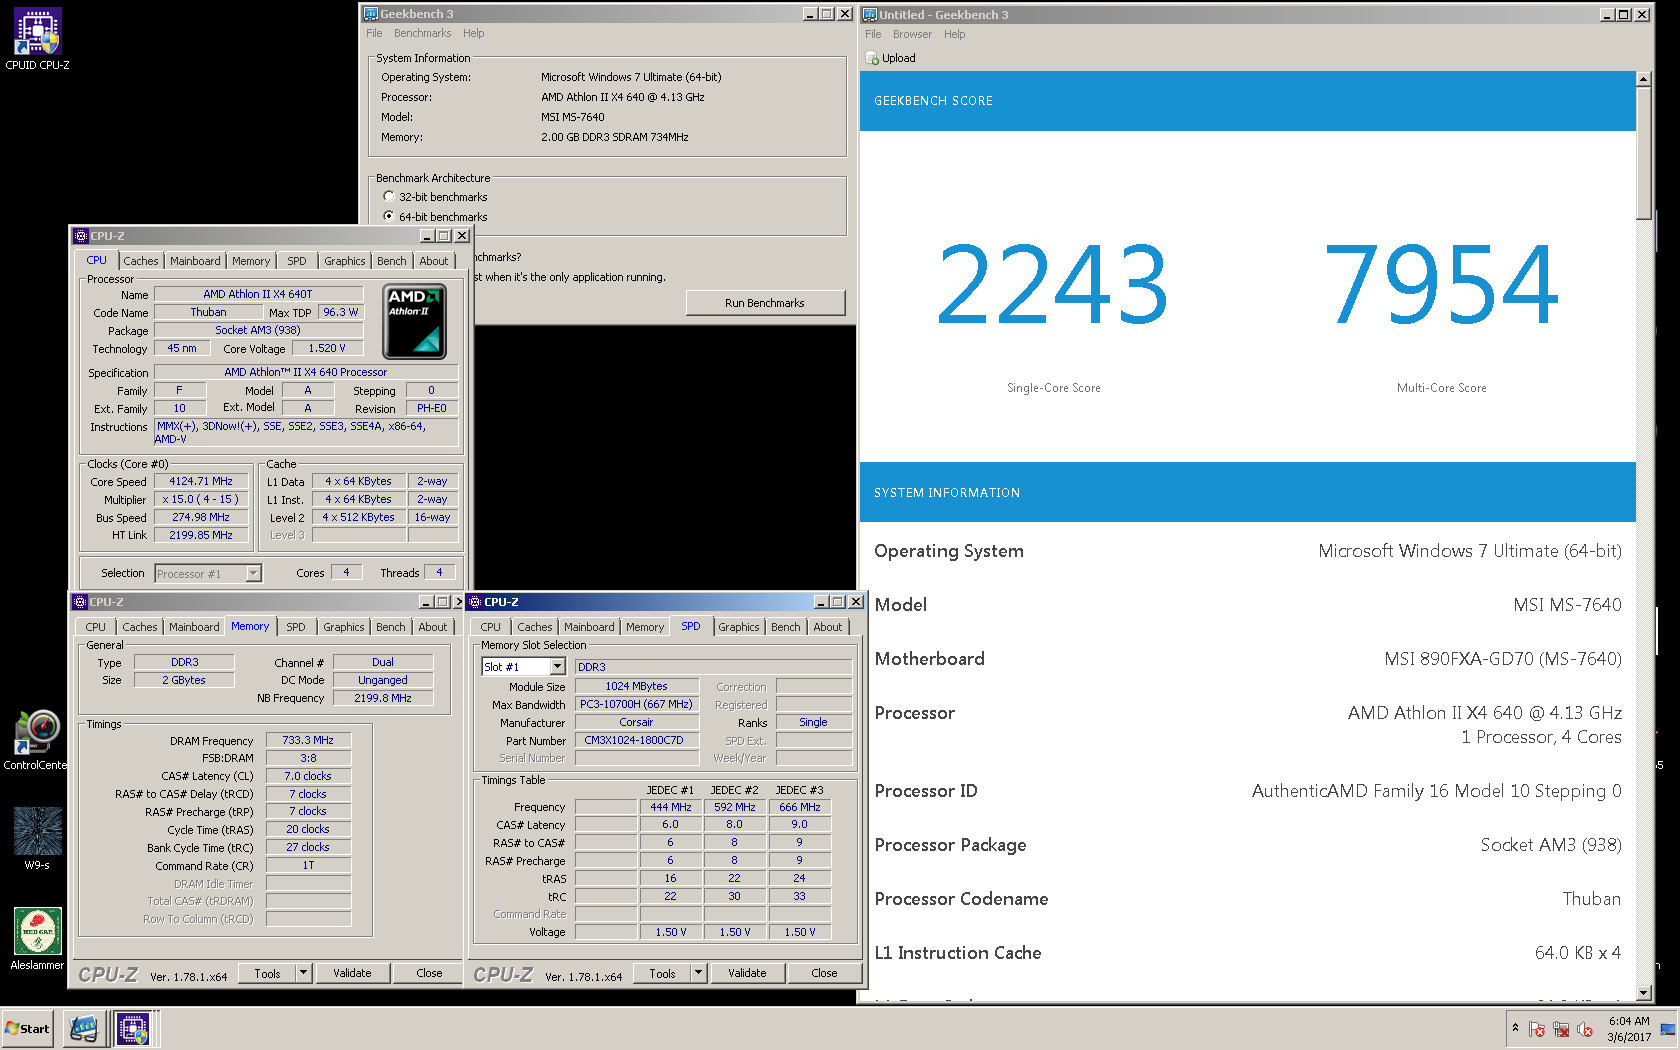Click the Motherboard value MSI 890FXA-GD70
Viewport: 1680px width, 1050px height.
click(x=1503, y=659)
